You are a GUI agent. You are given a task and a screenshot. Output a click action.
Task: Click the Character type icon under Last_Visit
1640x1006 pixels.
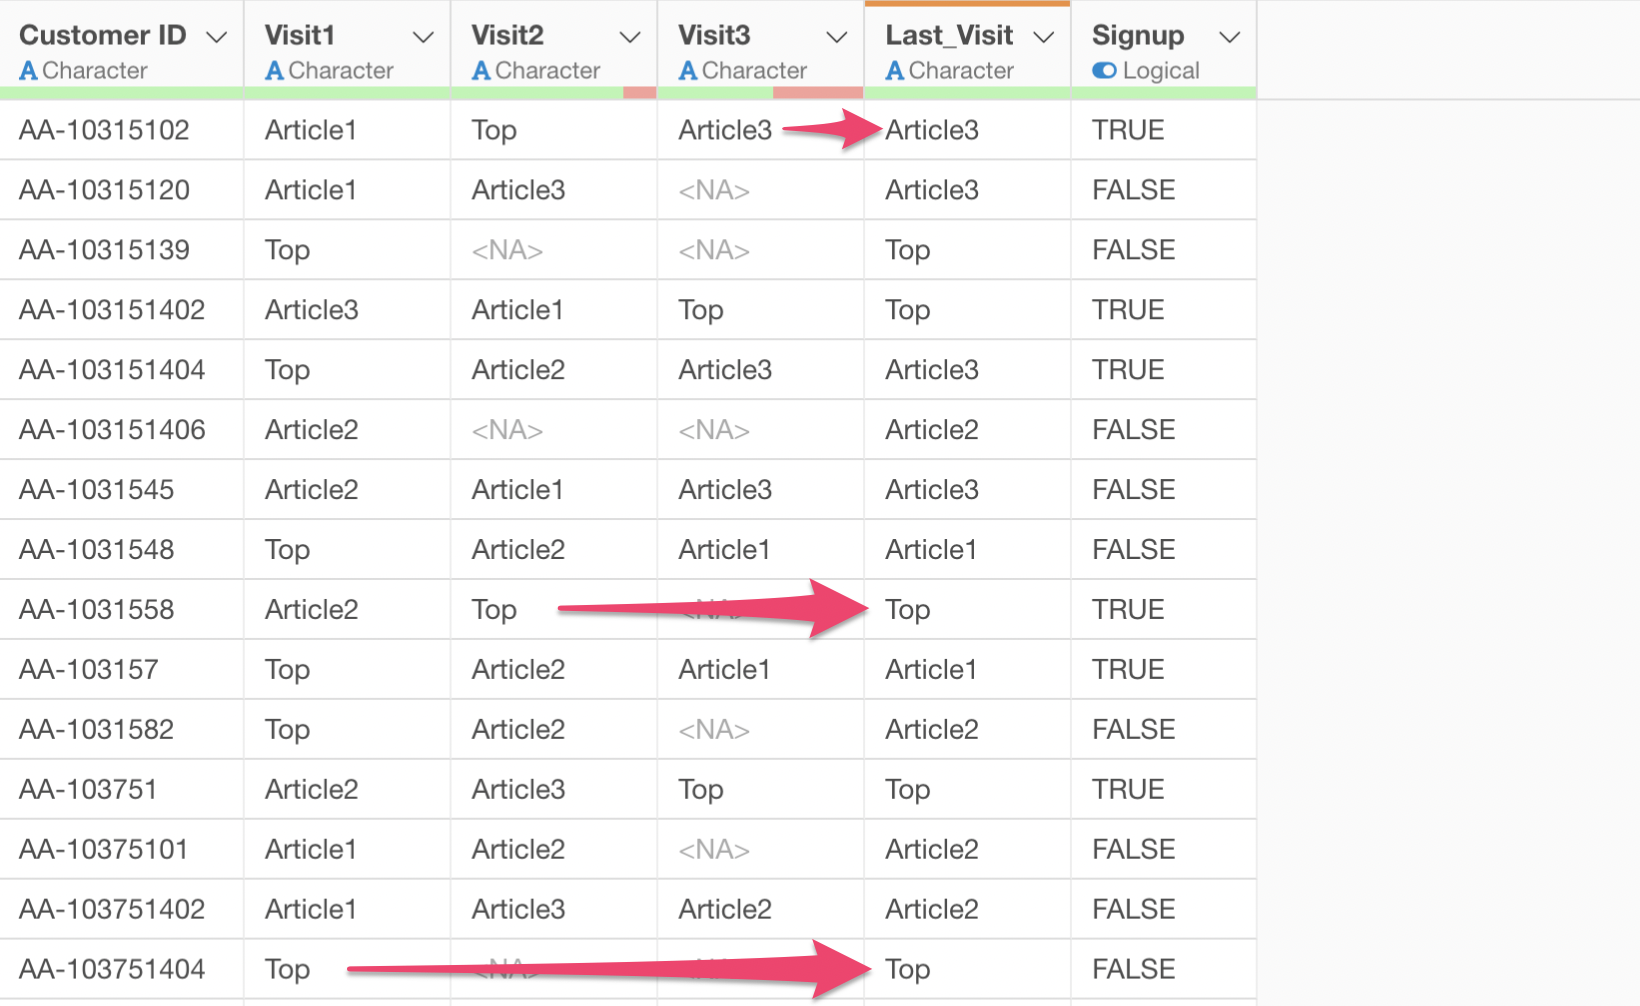pyautogui.click(x=895, y=71)
